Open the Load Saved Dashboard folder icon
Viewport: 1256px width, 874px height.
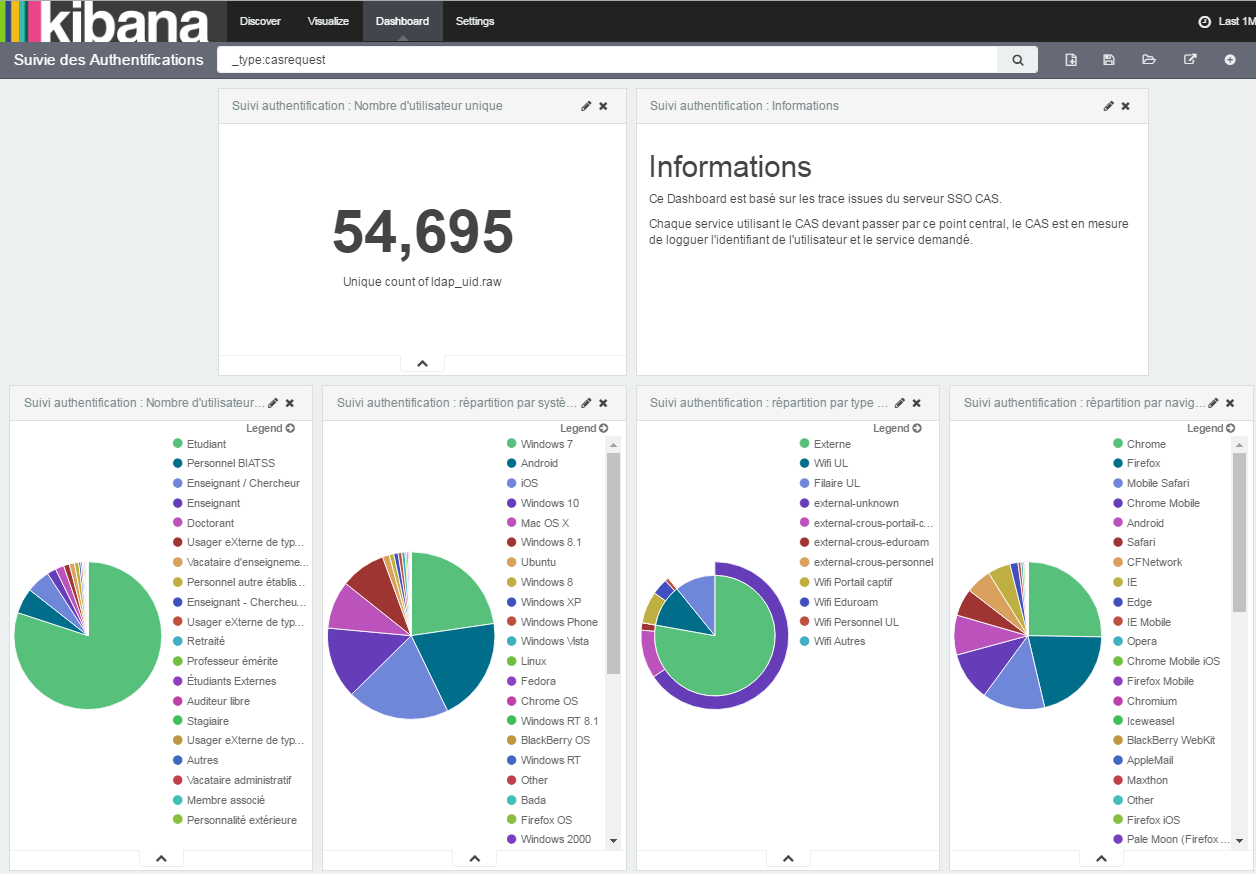click(1149, 60)
